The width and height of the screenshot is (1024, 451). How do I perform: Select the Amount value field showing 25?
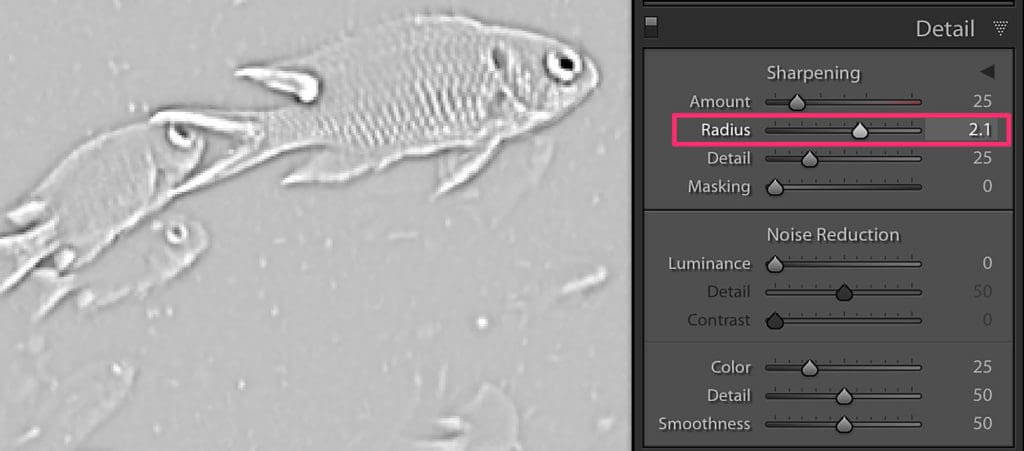click(x=982, y=102)
